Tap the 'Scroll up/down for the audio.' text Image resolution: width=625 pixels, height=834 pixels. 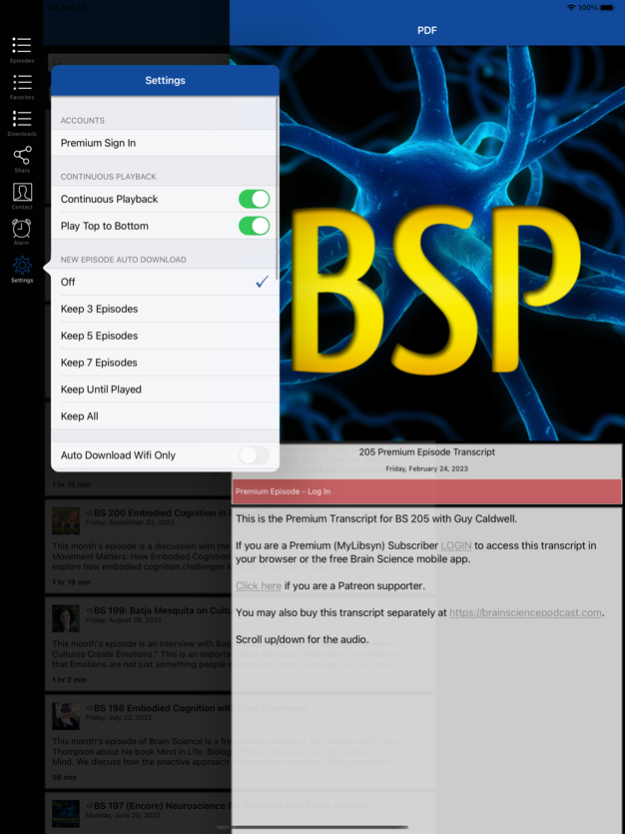tap(302, 640)
